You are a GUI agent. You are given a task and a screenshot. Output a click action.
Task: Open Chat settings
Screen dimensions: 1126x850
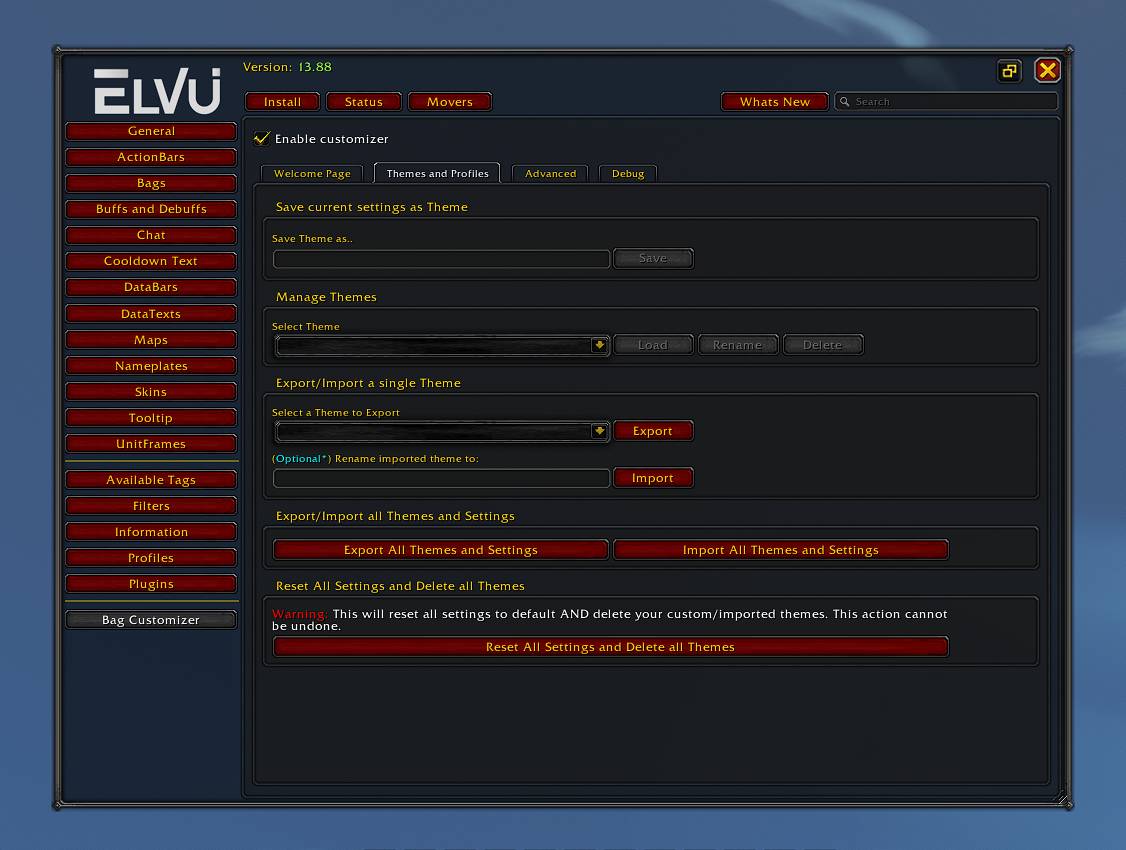click(x=151, y=235)
